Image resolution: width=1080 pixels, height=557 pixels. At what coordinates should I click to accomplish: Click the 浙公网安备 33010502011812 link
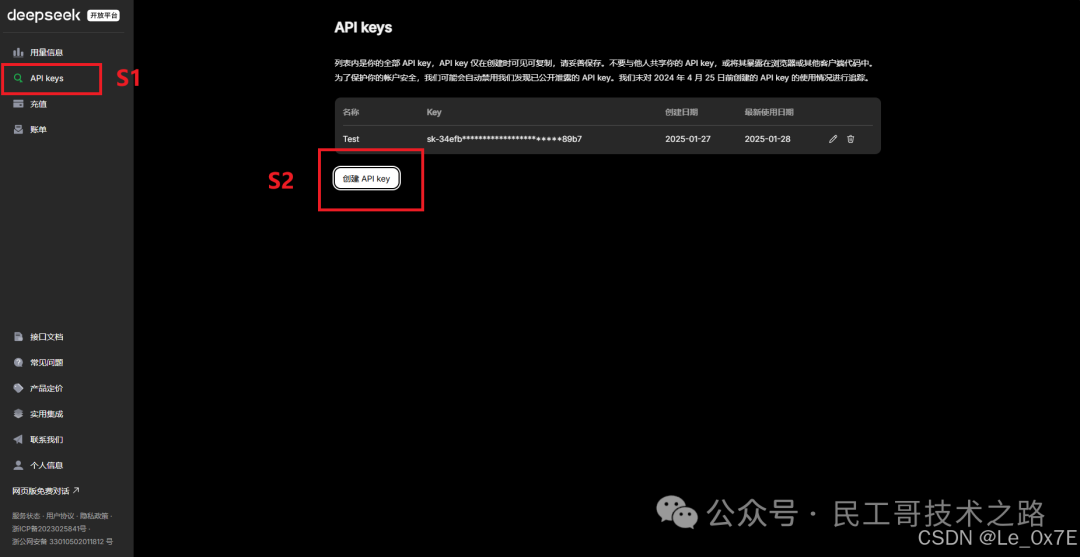pos(62,542)
